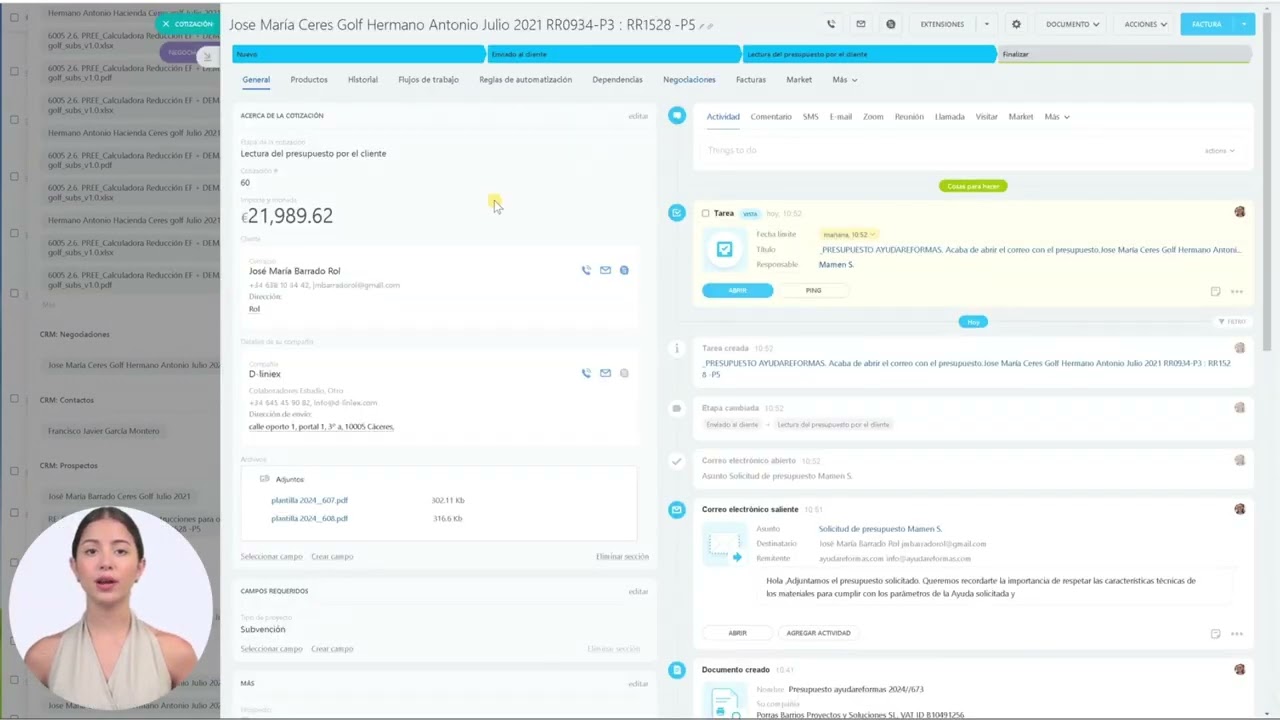Viewport: 1280px width, 720px height.
Task: Open the Flujos de trabajo tab
Action: 428,80
